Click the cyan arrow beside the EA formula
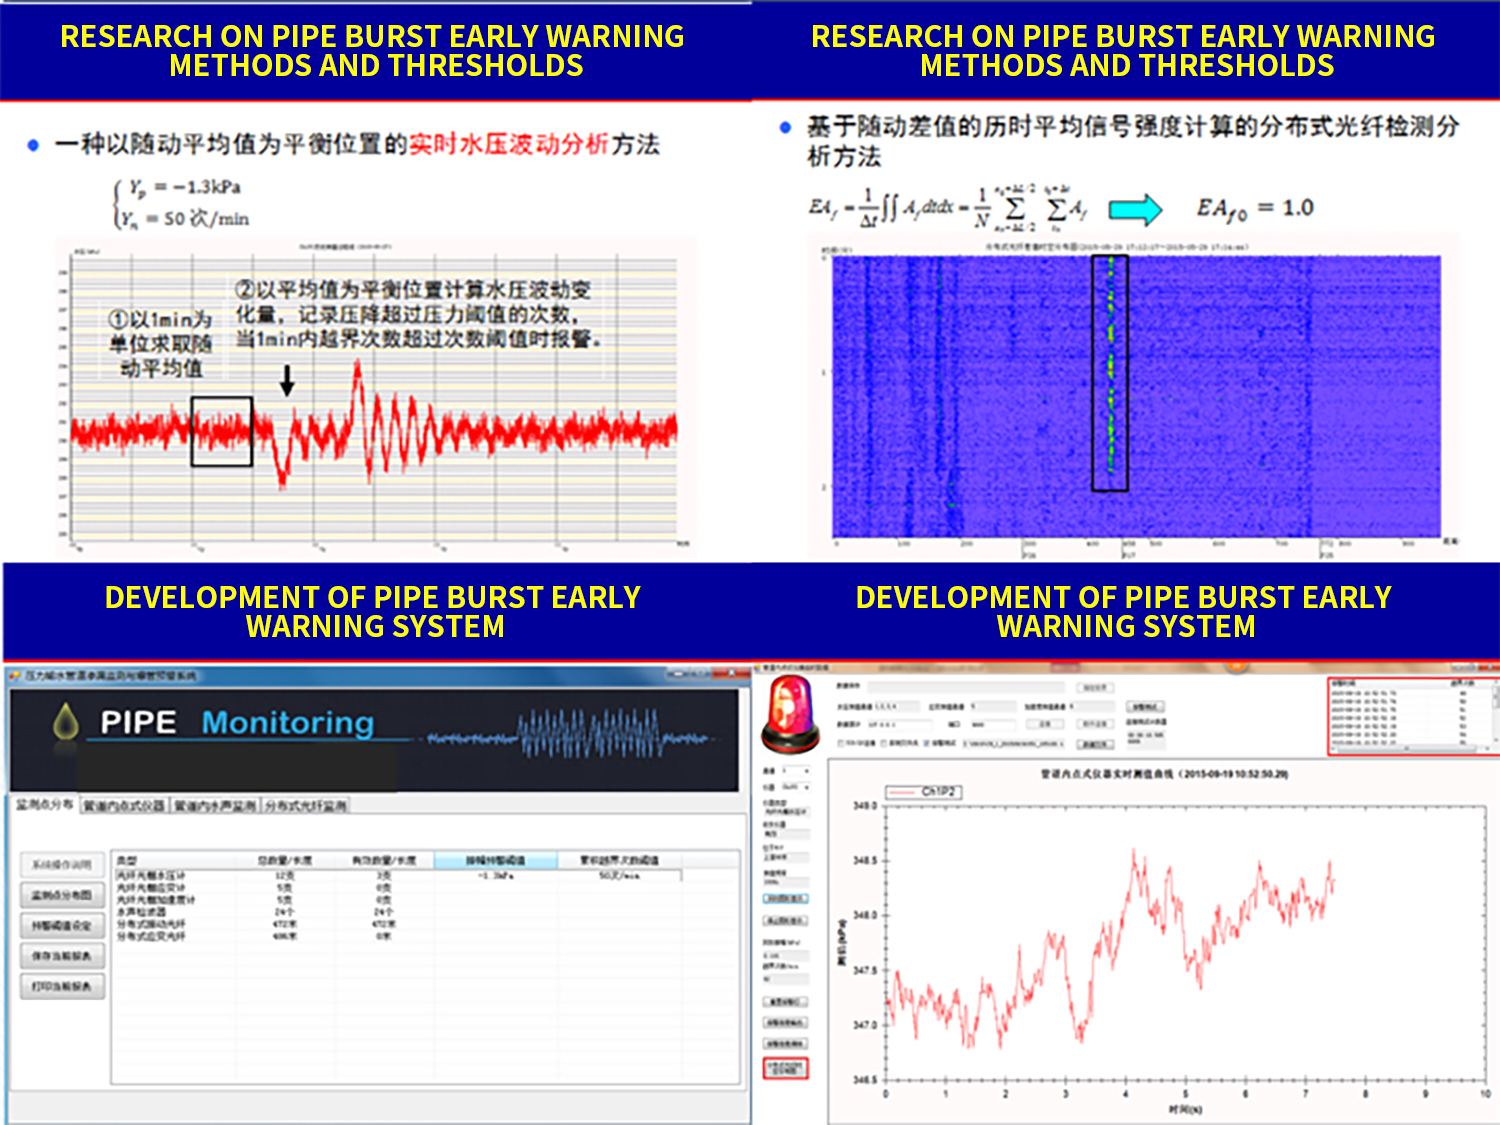Image resolution: width=1500 pixels, height=1125 pixels. [x=1135, y=209]
